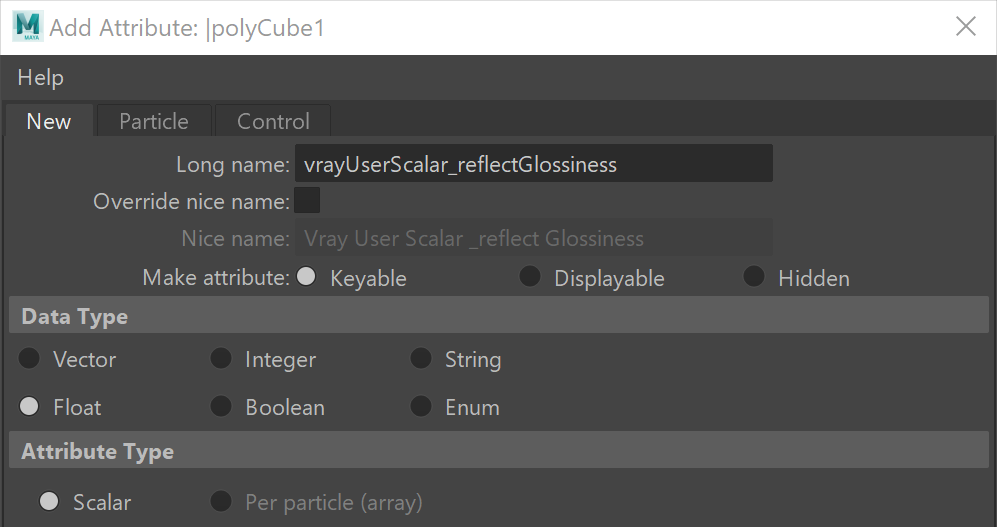Click the disabled Nice name field
997x527 pixels.
coord(533,238)
